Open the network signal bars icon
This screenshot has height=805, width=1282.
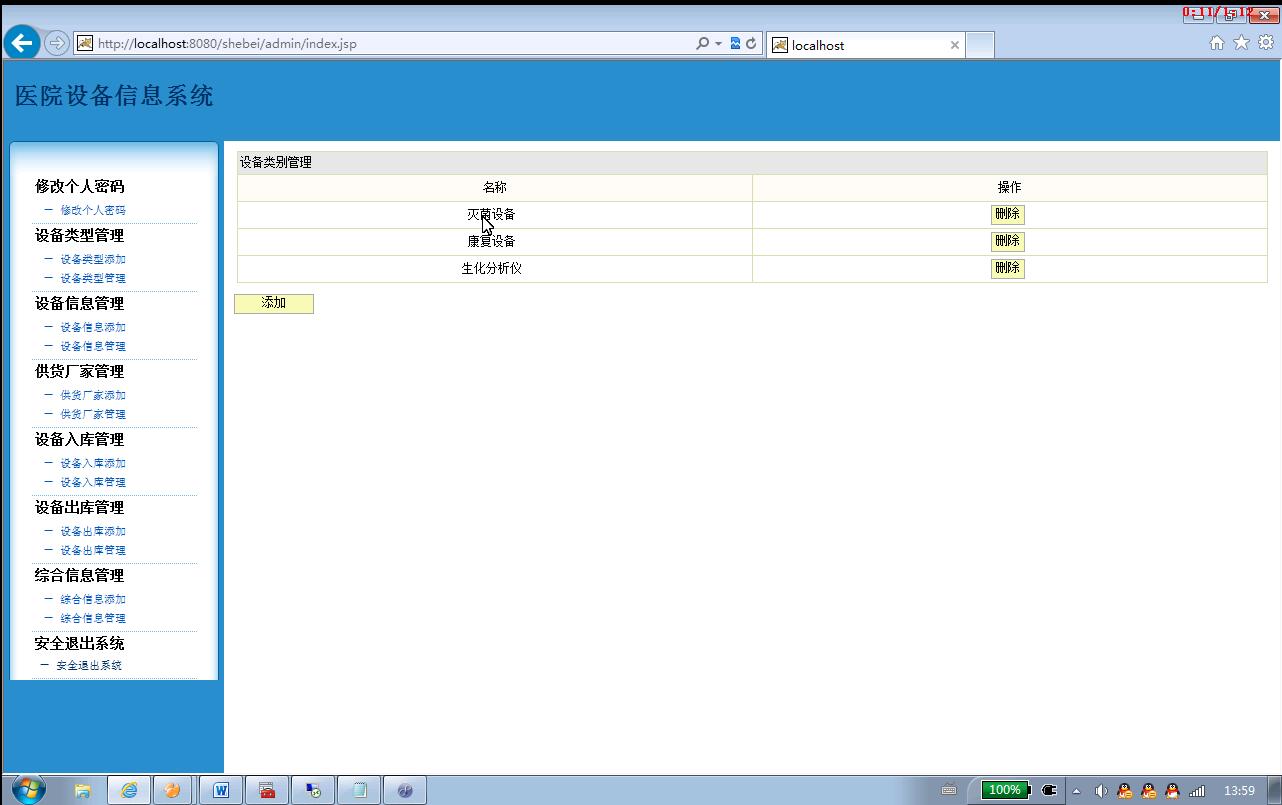pos(1197,790)
